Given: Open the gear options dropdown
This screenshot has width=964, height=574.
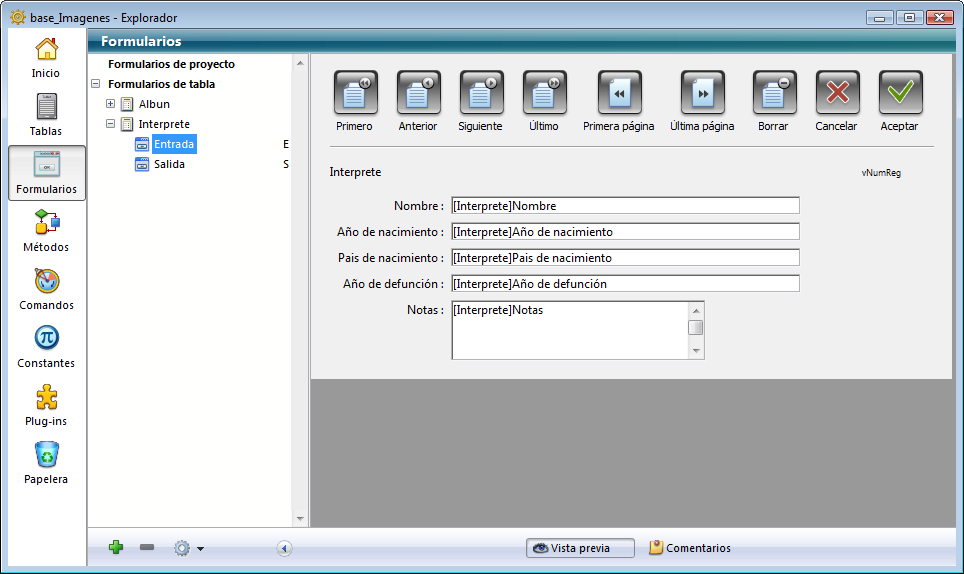Looking at the screenshot, I should pos(188,548).
